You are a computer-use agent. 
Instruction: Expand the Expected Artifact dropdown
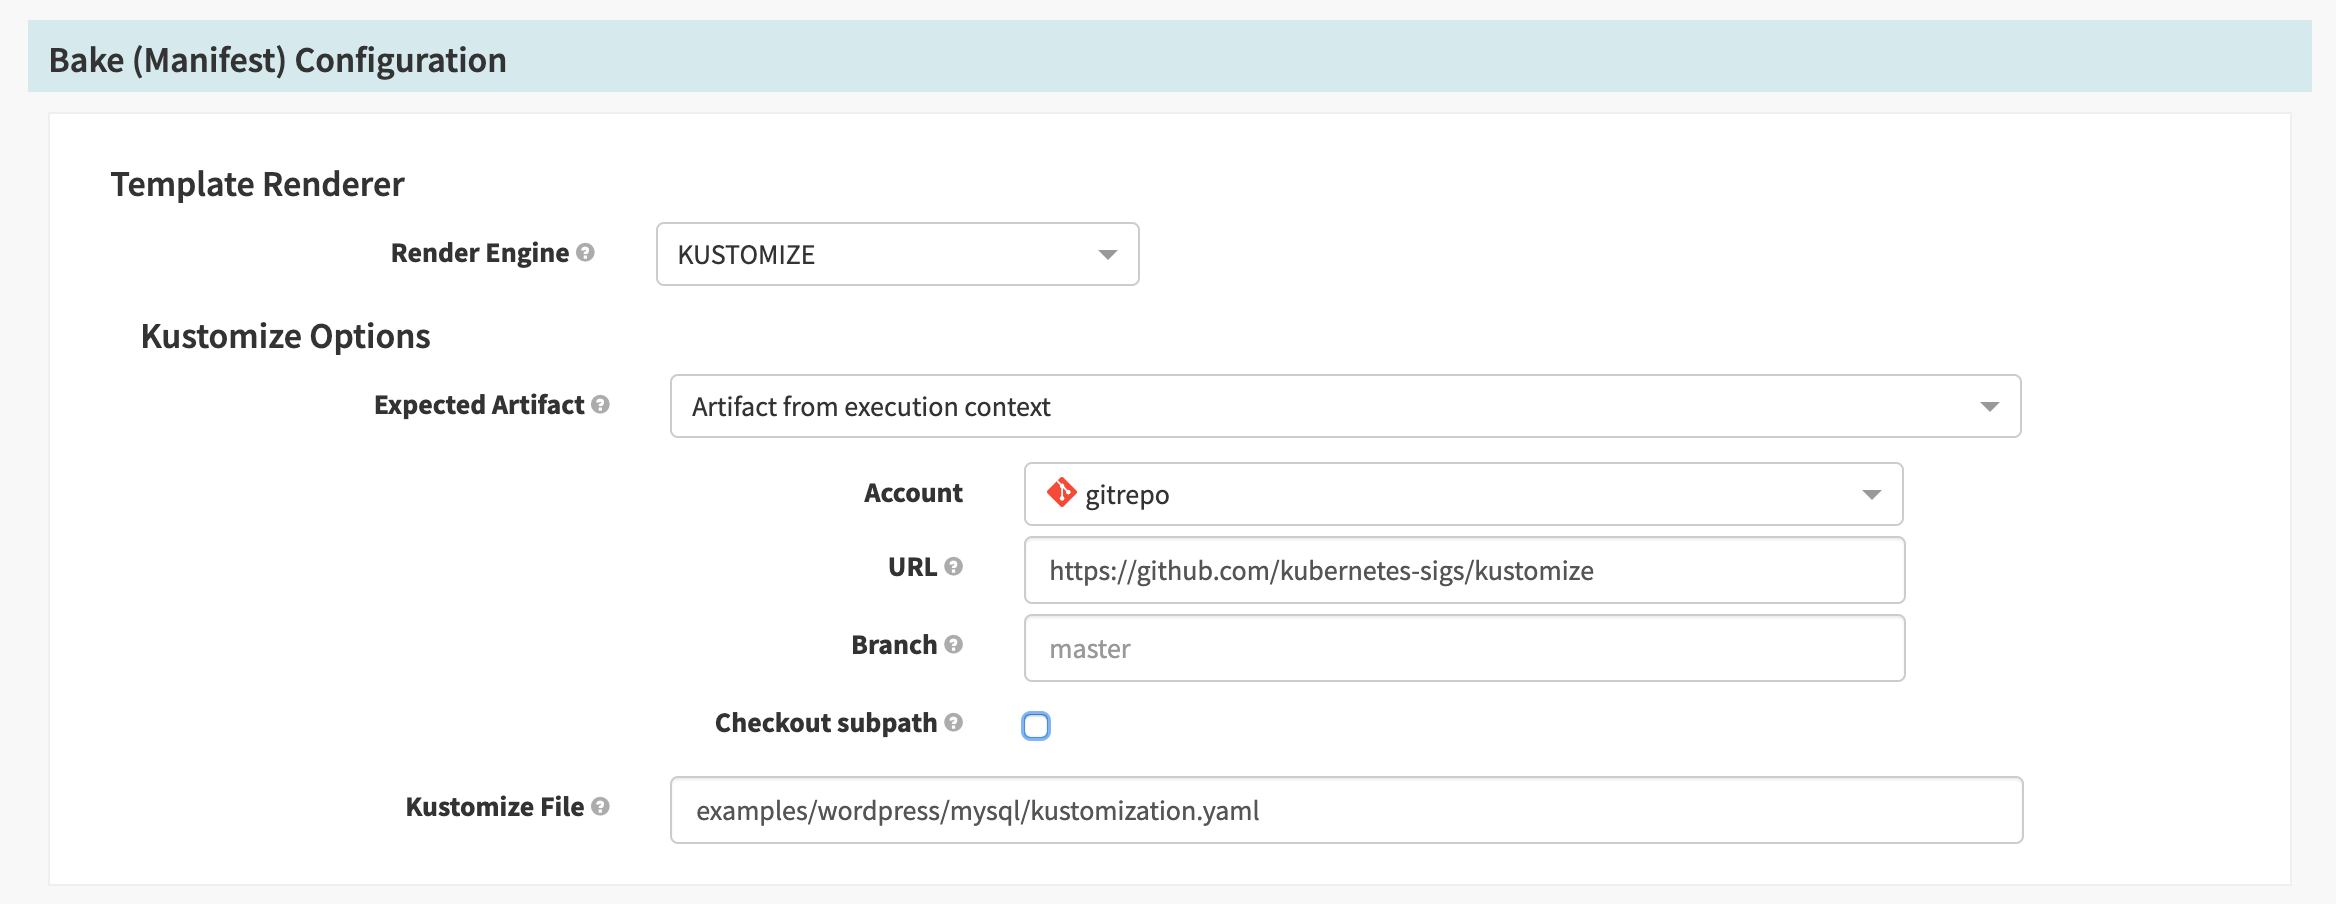[1345, 407]
